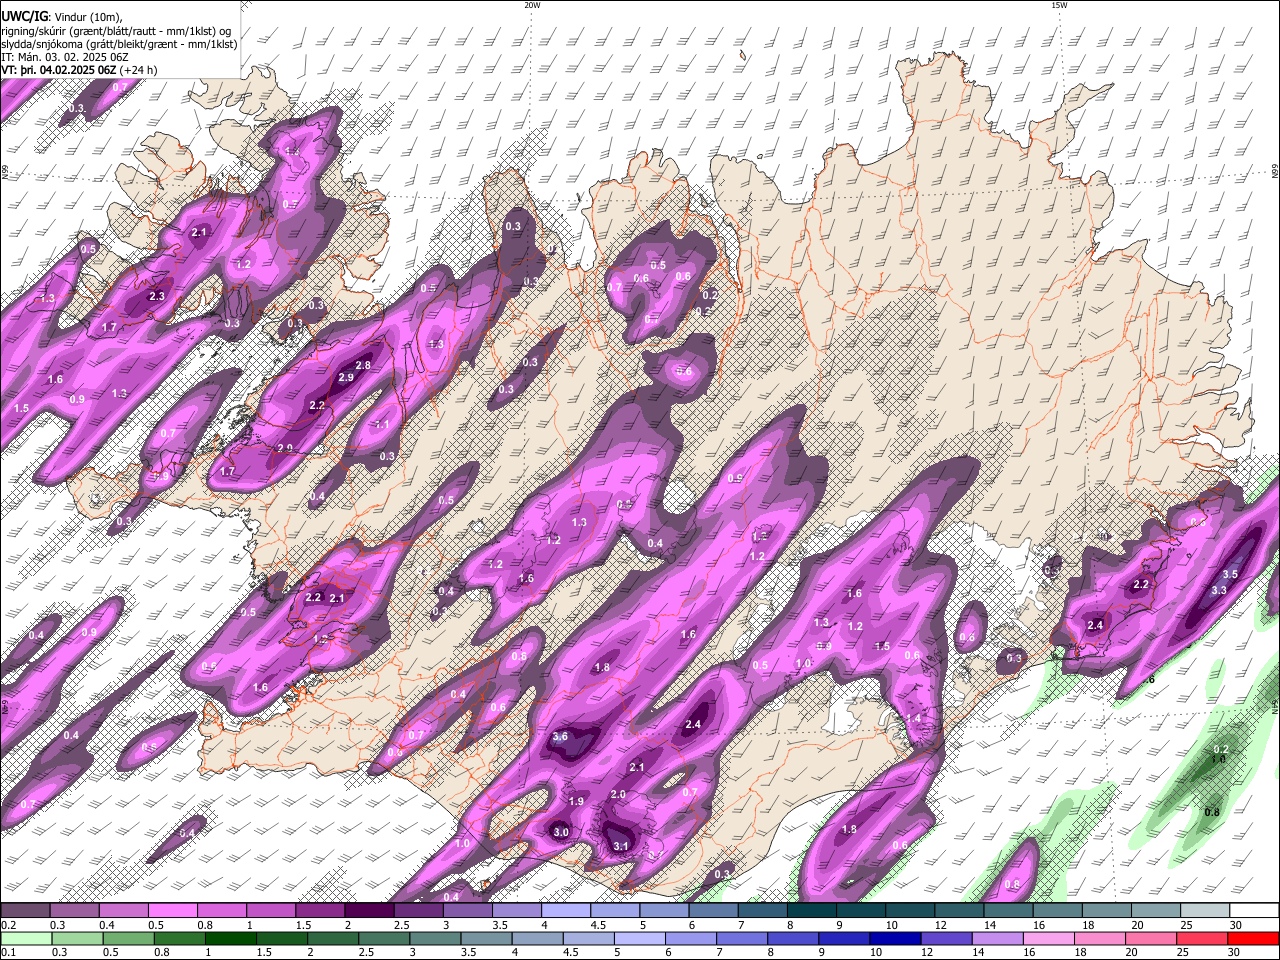Pick the top-row mauve swatch starting at 0.2
The image size is (1280, 960).
tap(25, 911)
